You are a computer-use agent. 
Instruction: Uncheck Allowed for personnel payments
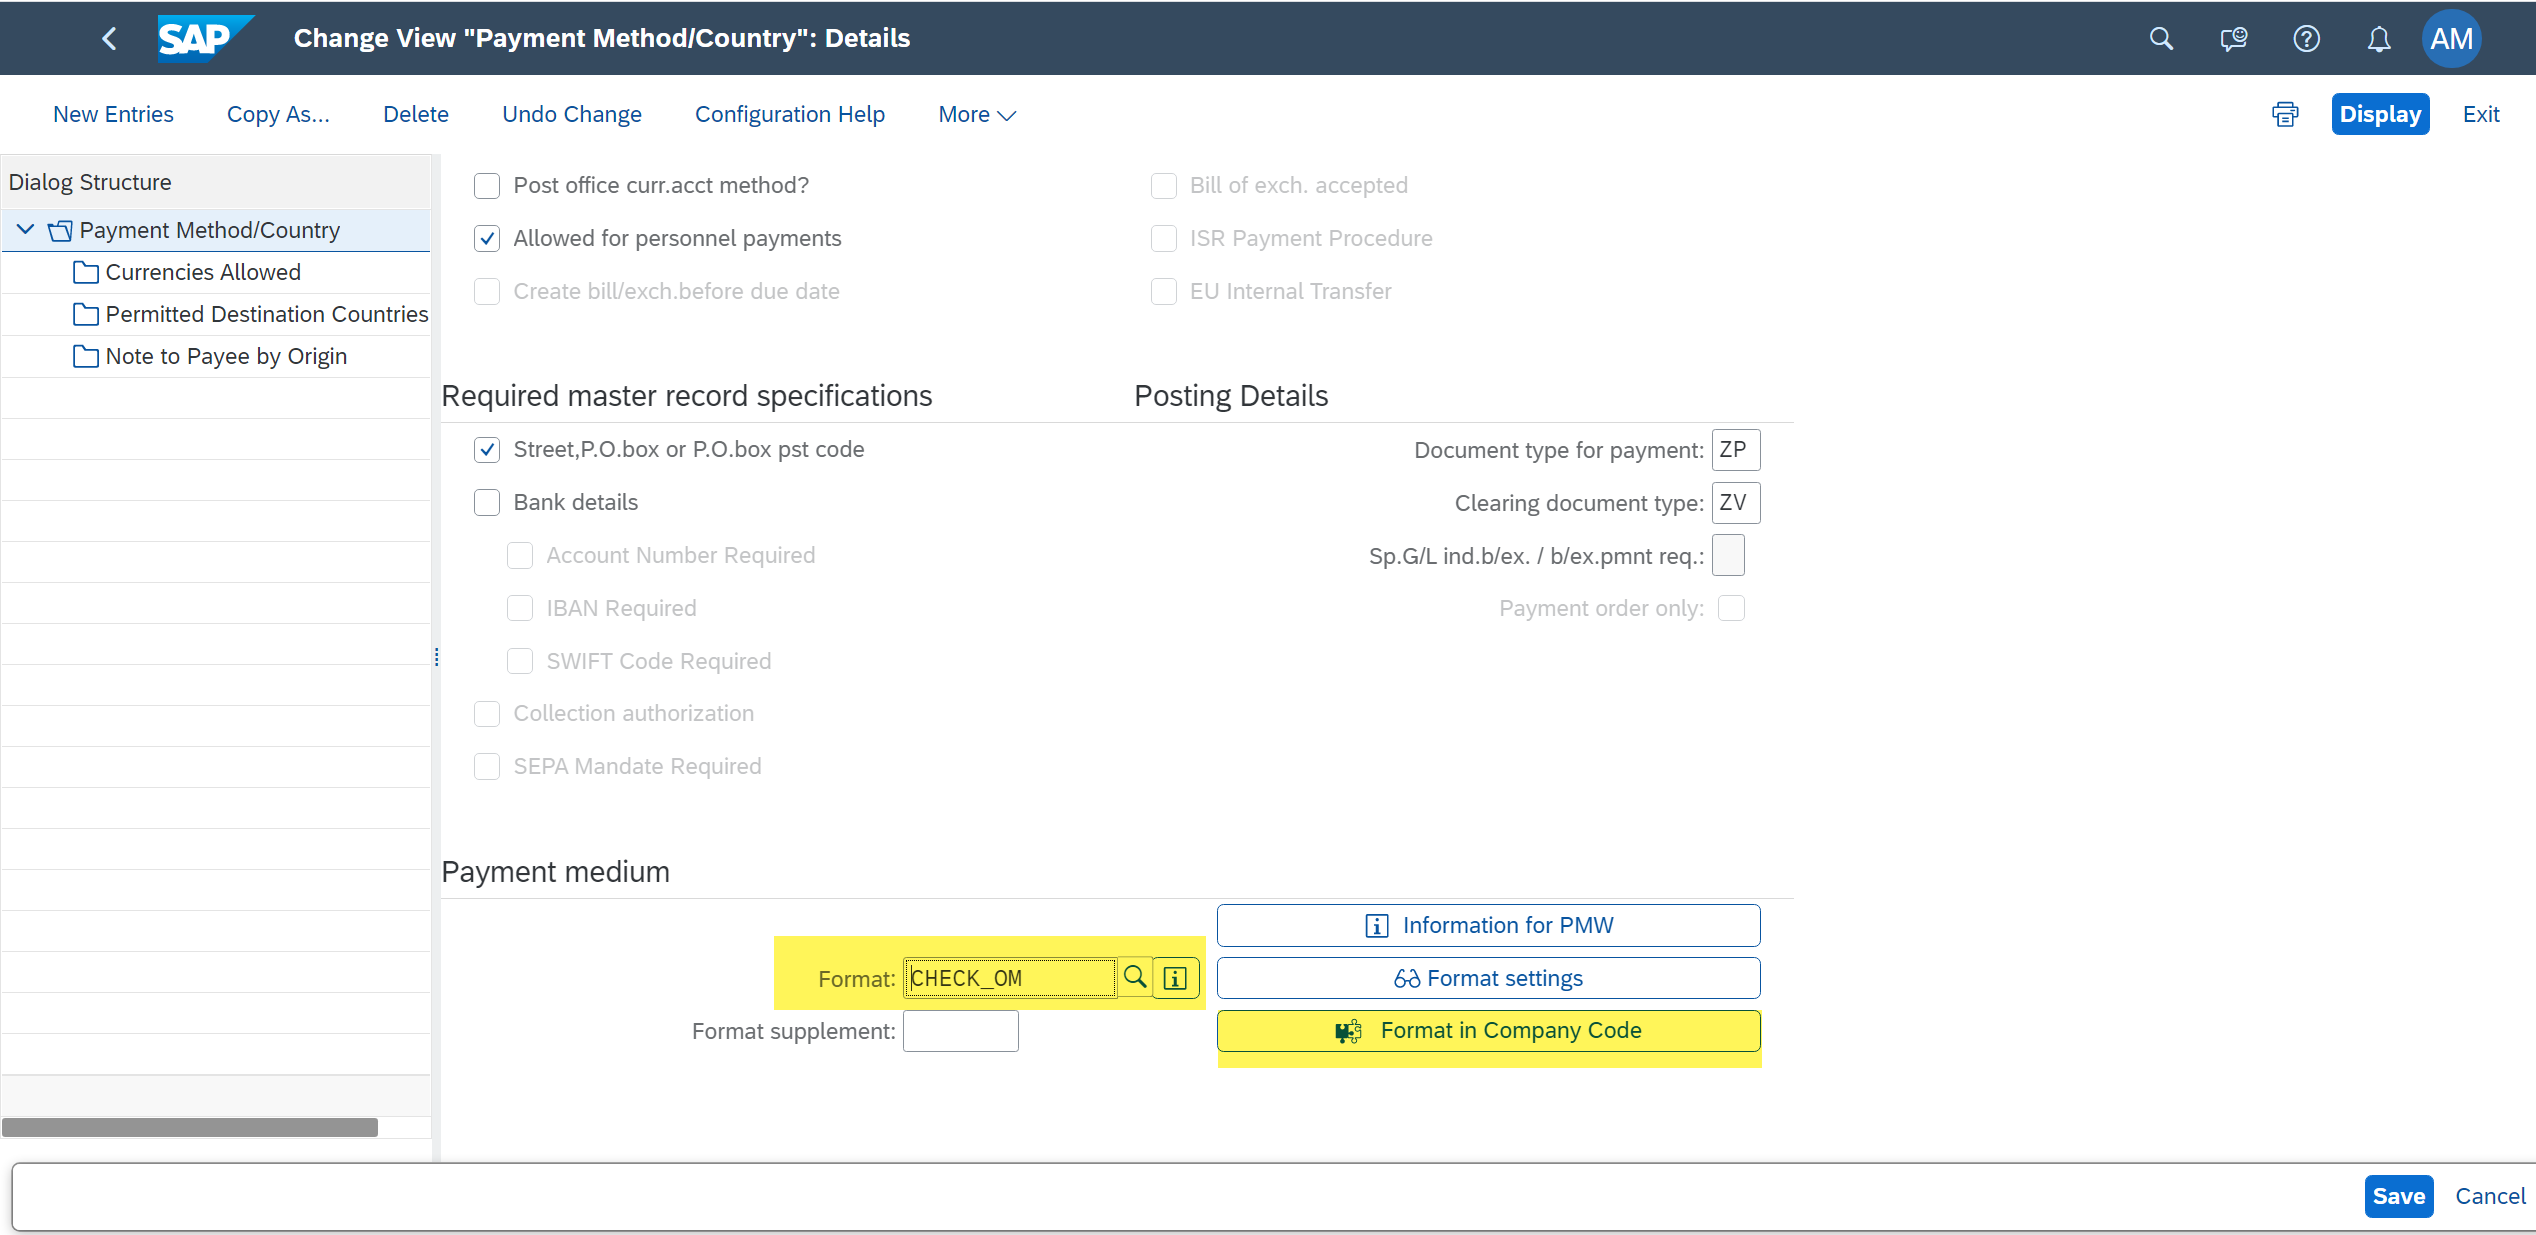pyautogui.click(x=487, y=238)
